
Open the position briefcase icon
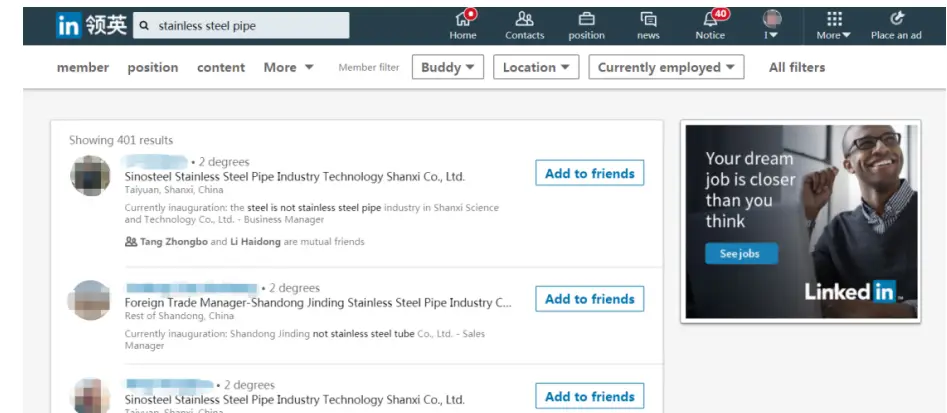(586, 19)
